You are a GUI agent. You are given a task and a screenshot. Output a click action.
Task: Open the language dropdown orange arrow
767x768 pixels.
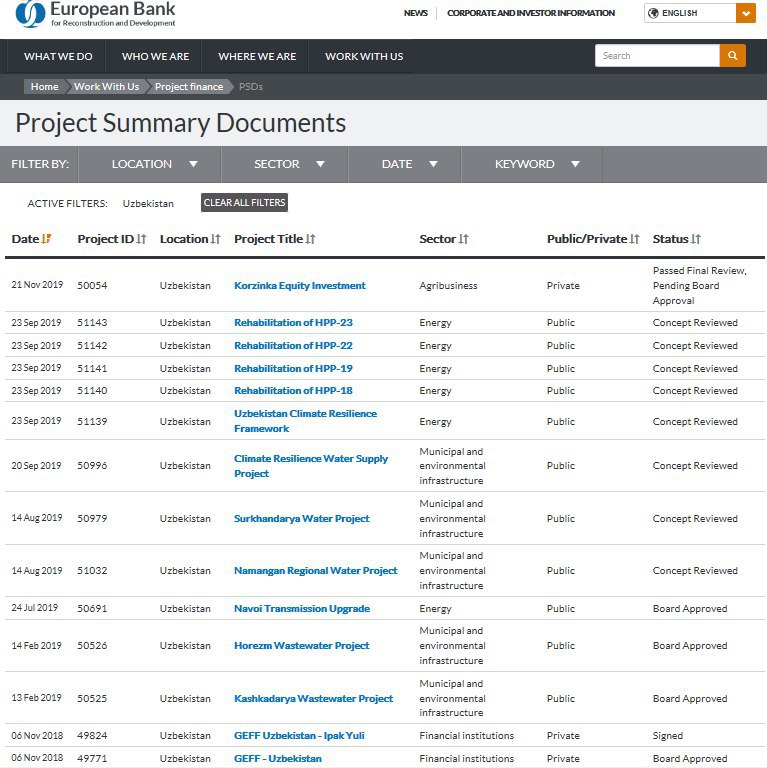[745, 13]
